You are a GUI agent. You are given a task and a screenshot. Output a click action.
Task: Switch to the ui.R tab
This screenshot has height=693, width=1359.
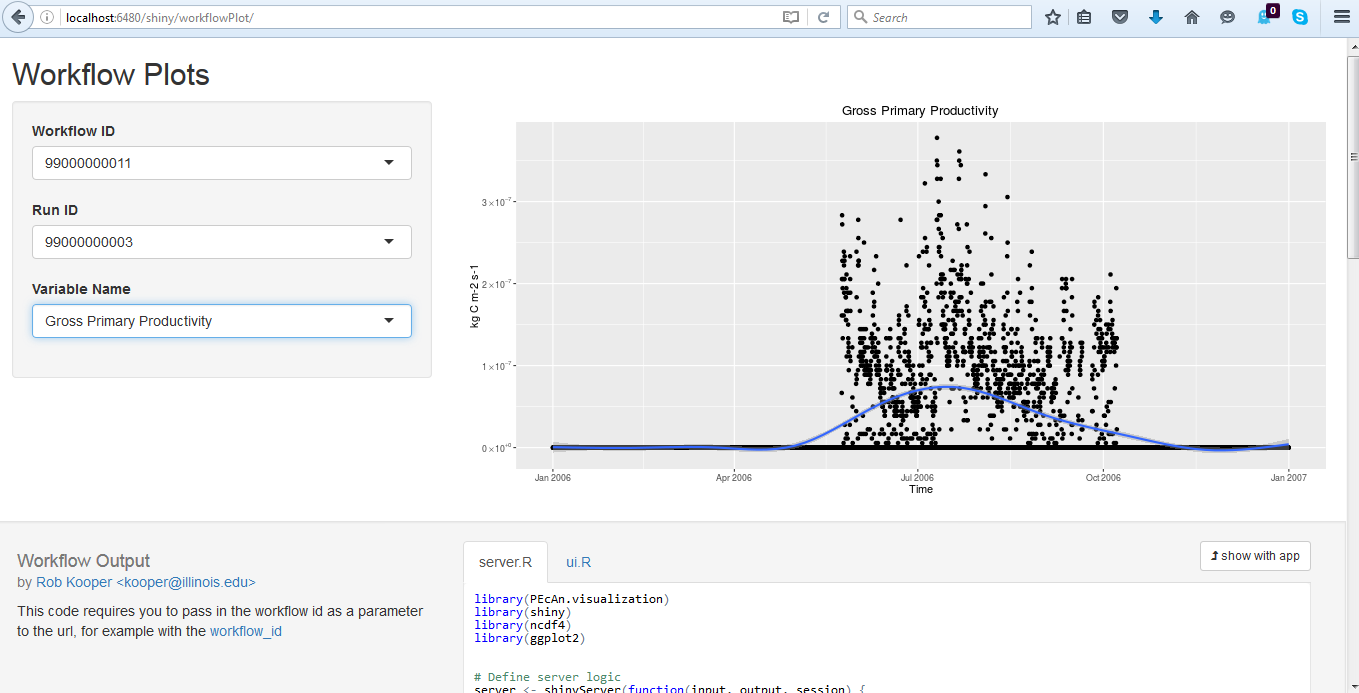click(x=578, y=562)
